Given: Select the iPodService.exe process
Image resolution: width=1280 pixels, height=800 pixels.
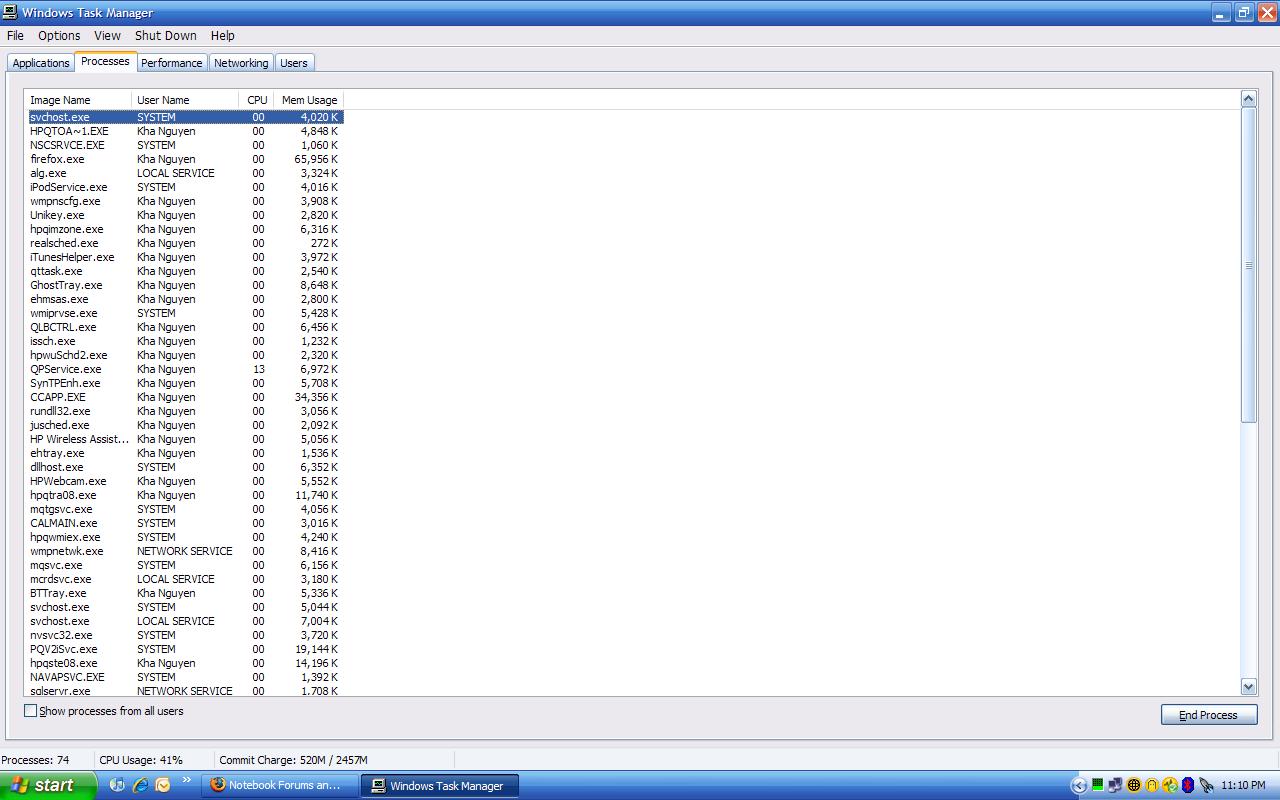Looking at the screenshot, I should 184,187.
